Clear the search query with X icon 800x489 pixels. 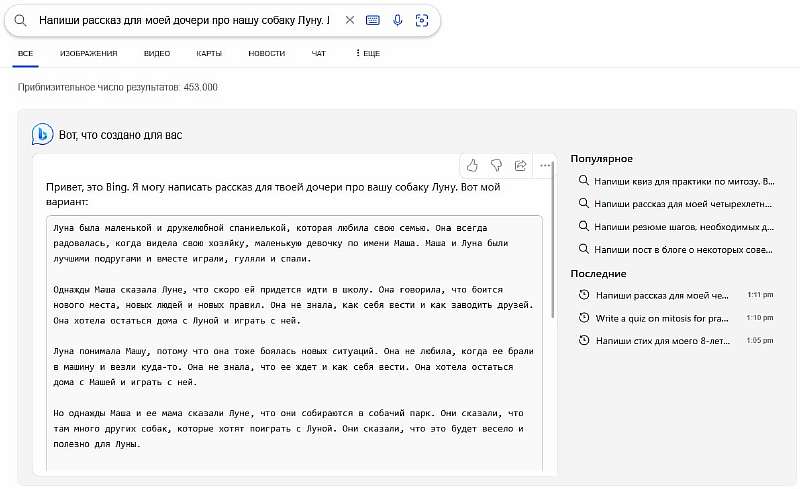349,20
